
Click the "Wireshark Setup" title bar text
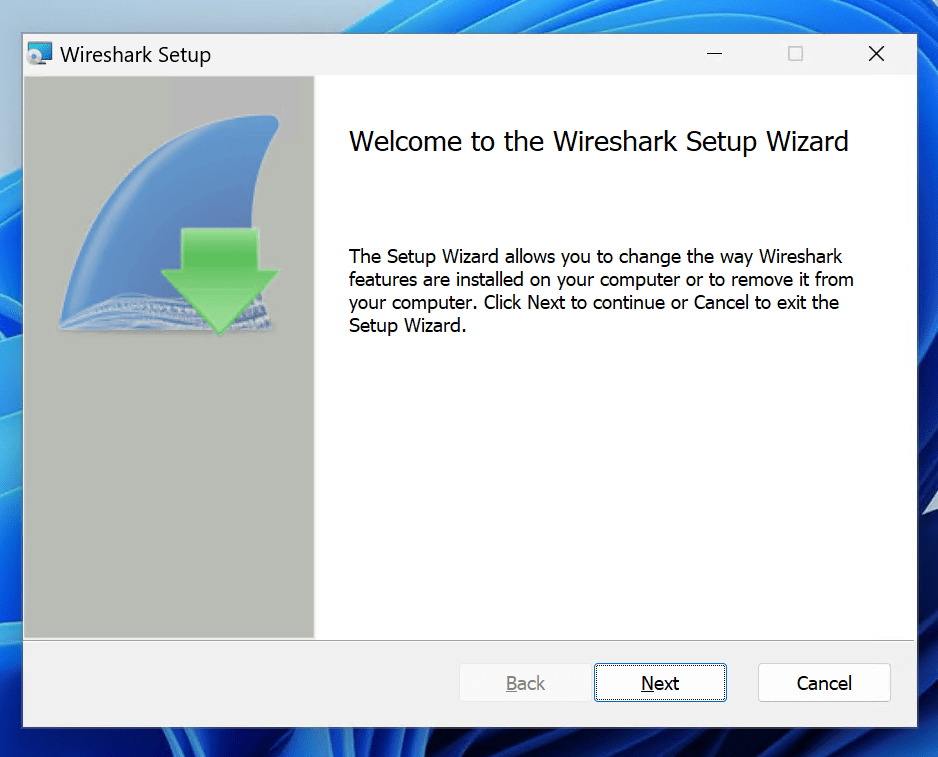point(135,54)
